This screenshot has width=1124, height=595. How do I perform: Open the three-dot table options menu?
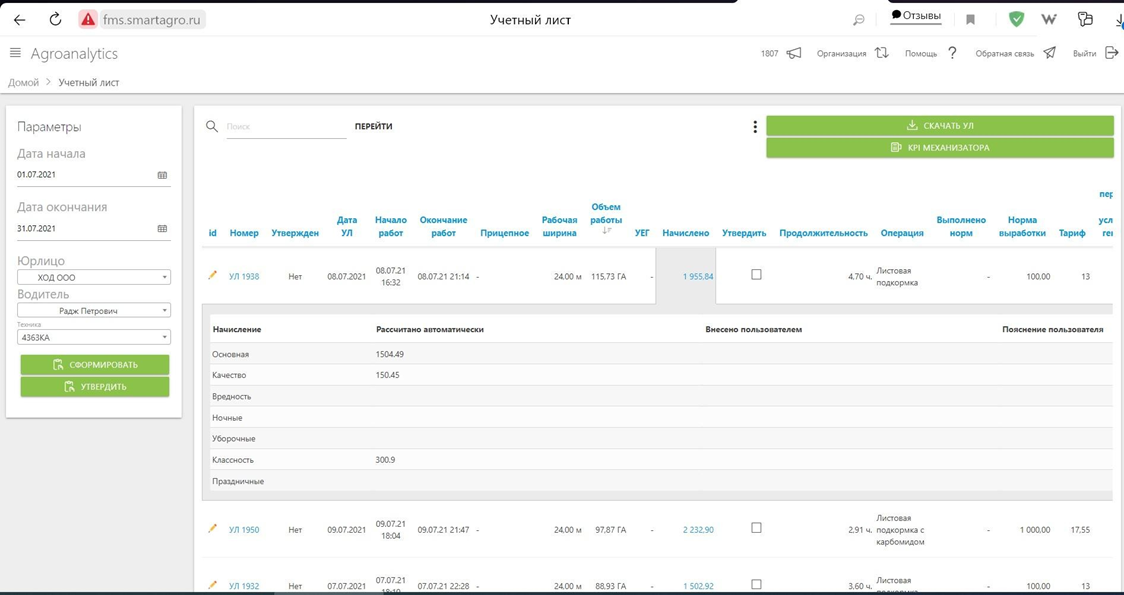click(x=755, y=127)
